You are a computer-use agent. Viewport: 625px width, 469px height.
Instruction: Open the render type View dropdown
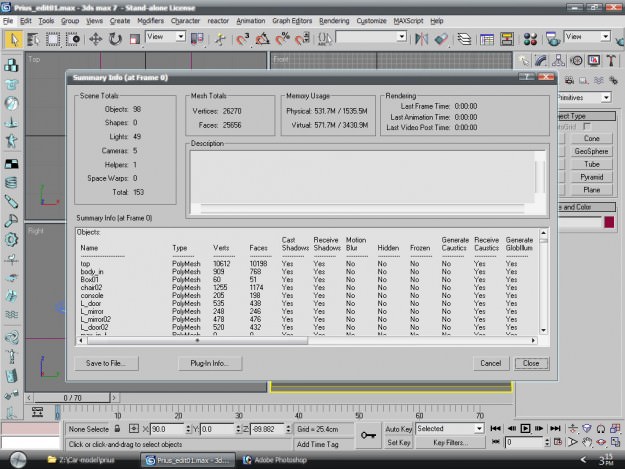588,37
